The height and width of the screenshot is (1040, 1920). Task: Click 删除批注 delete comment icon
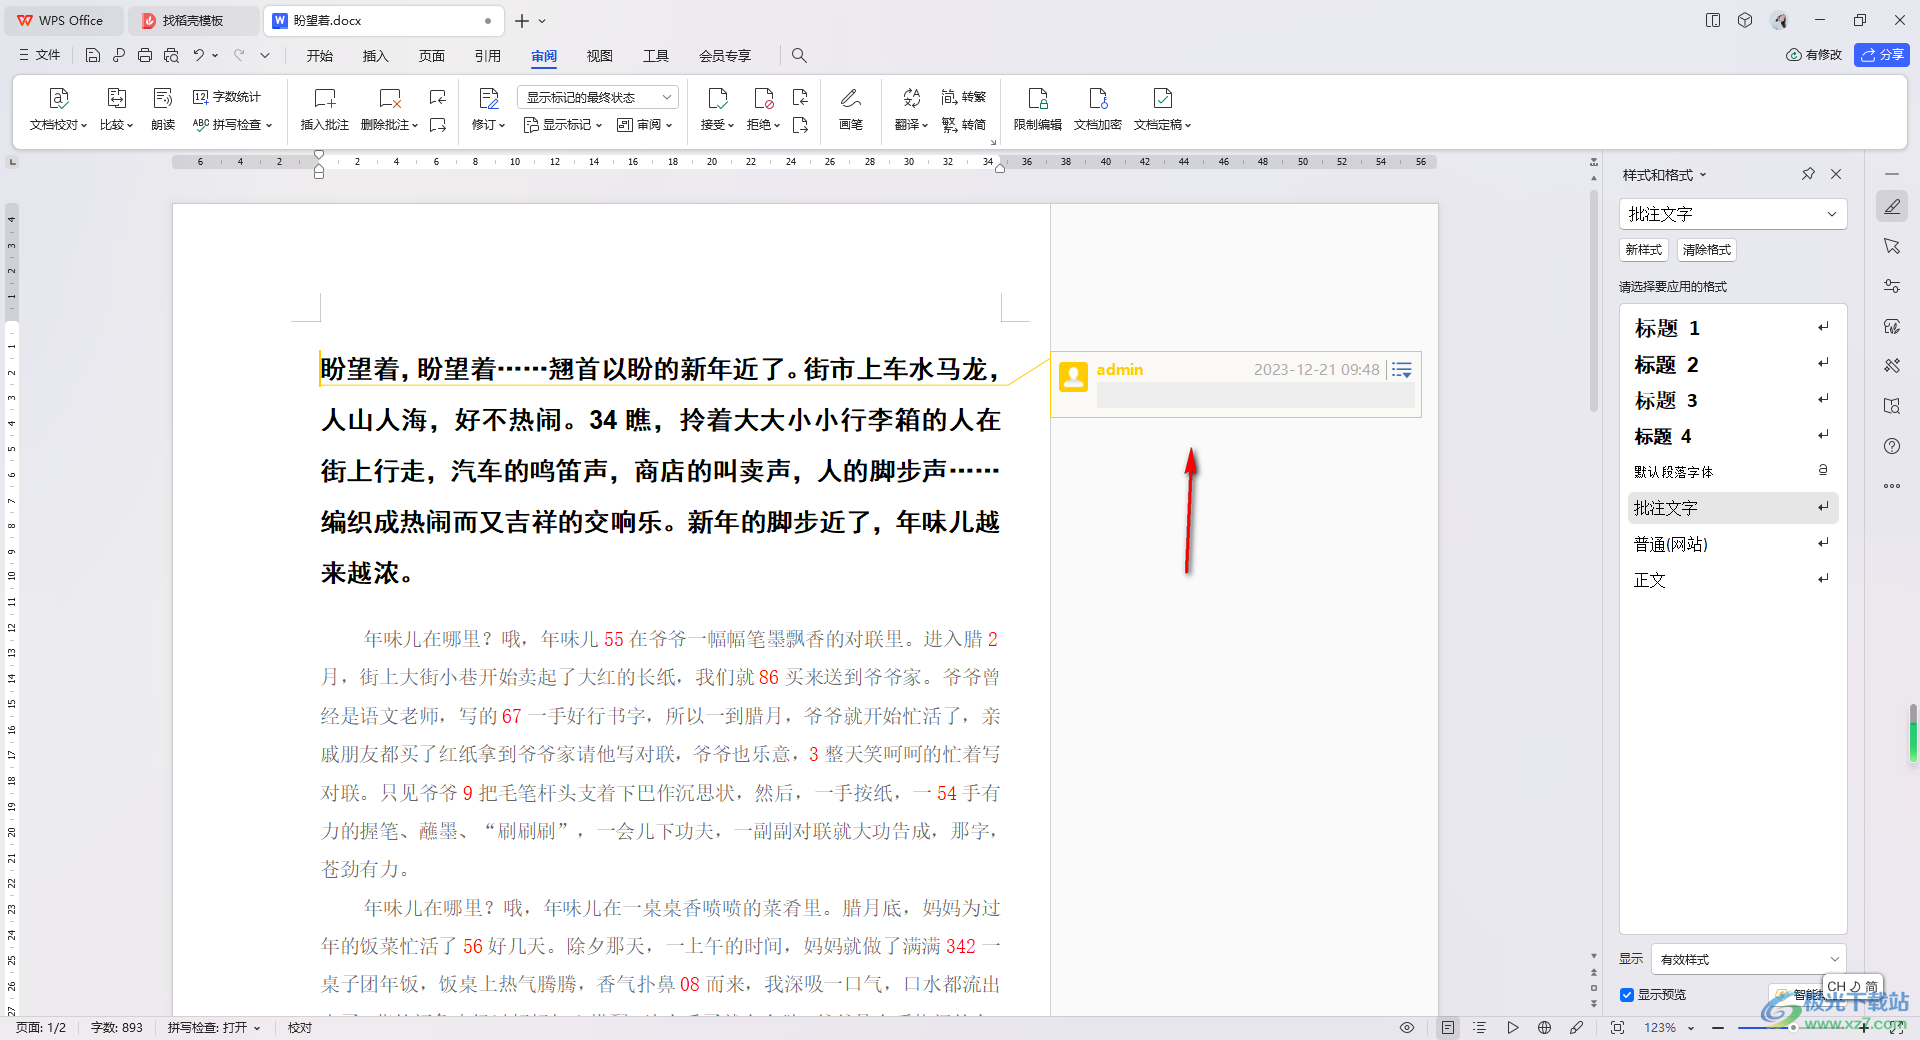(390, 98)
